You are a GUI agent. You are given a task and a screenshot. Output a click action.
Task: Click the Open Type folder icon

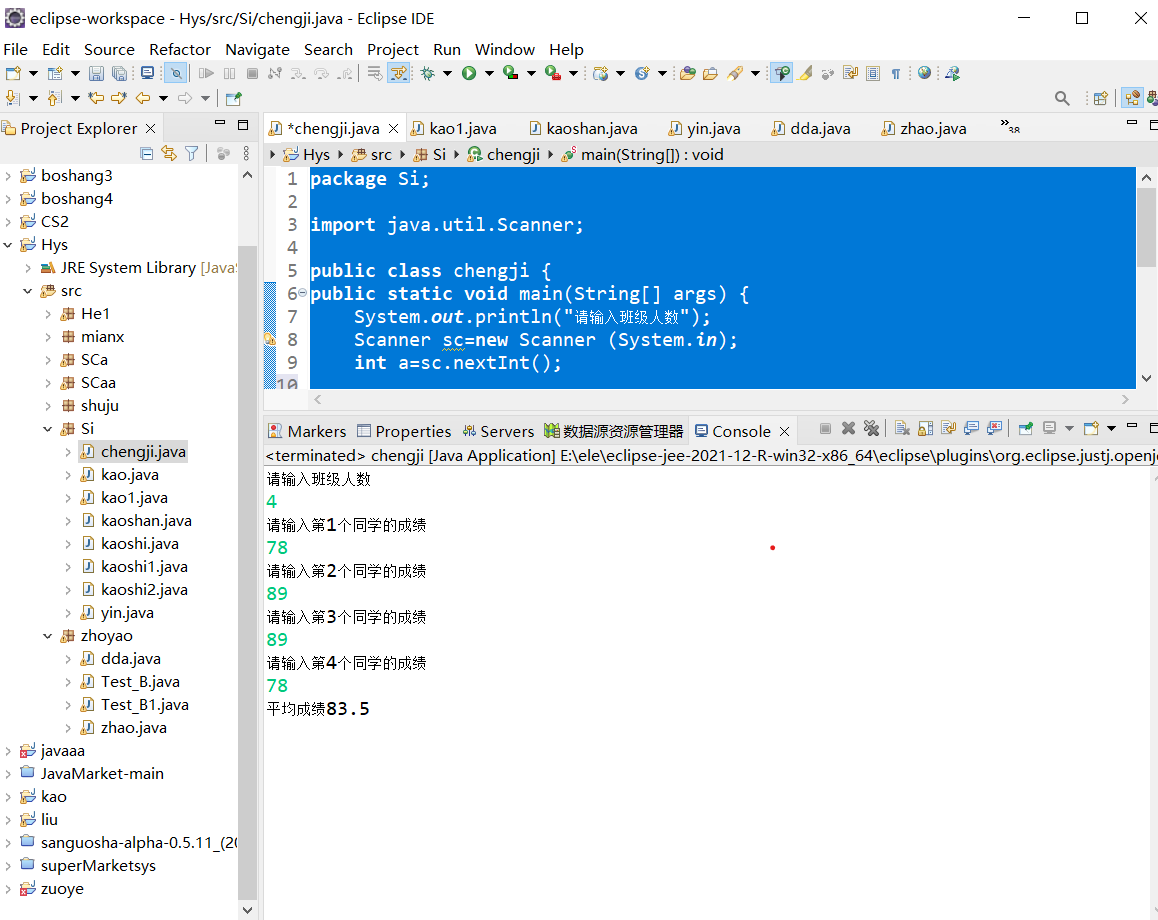688,73
